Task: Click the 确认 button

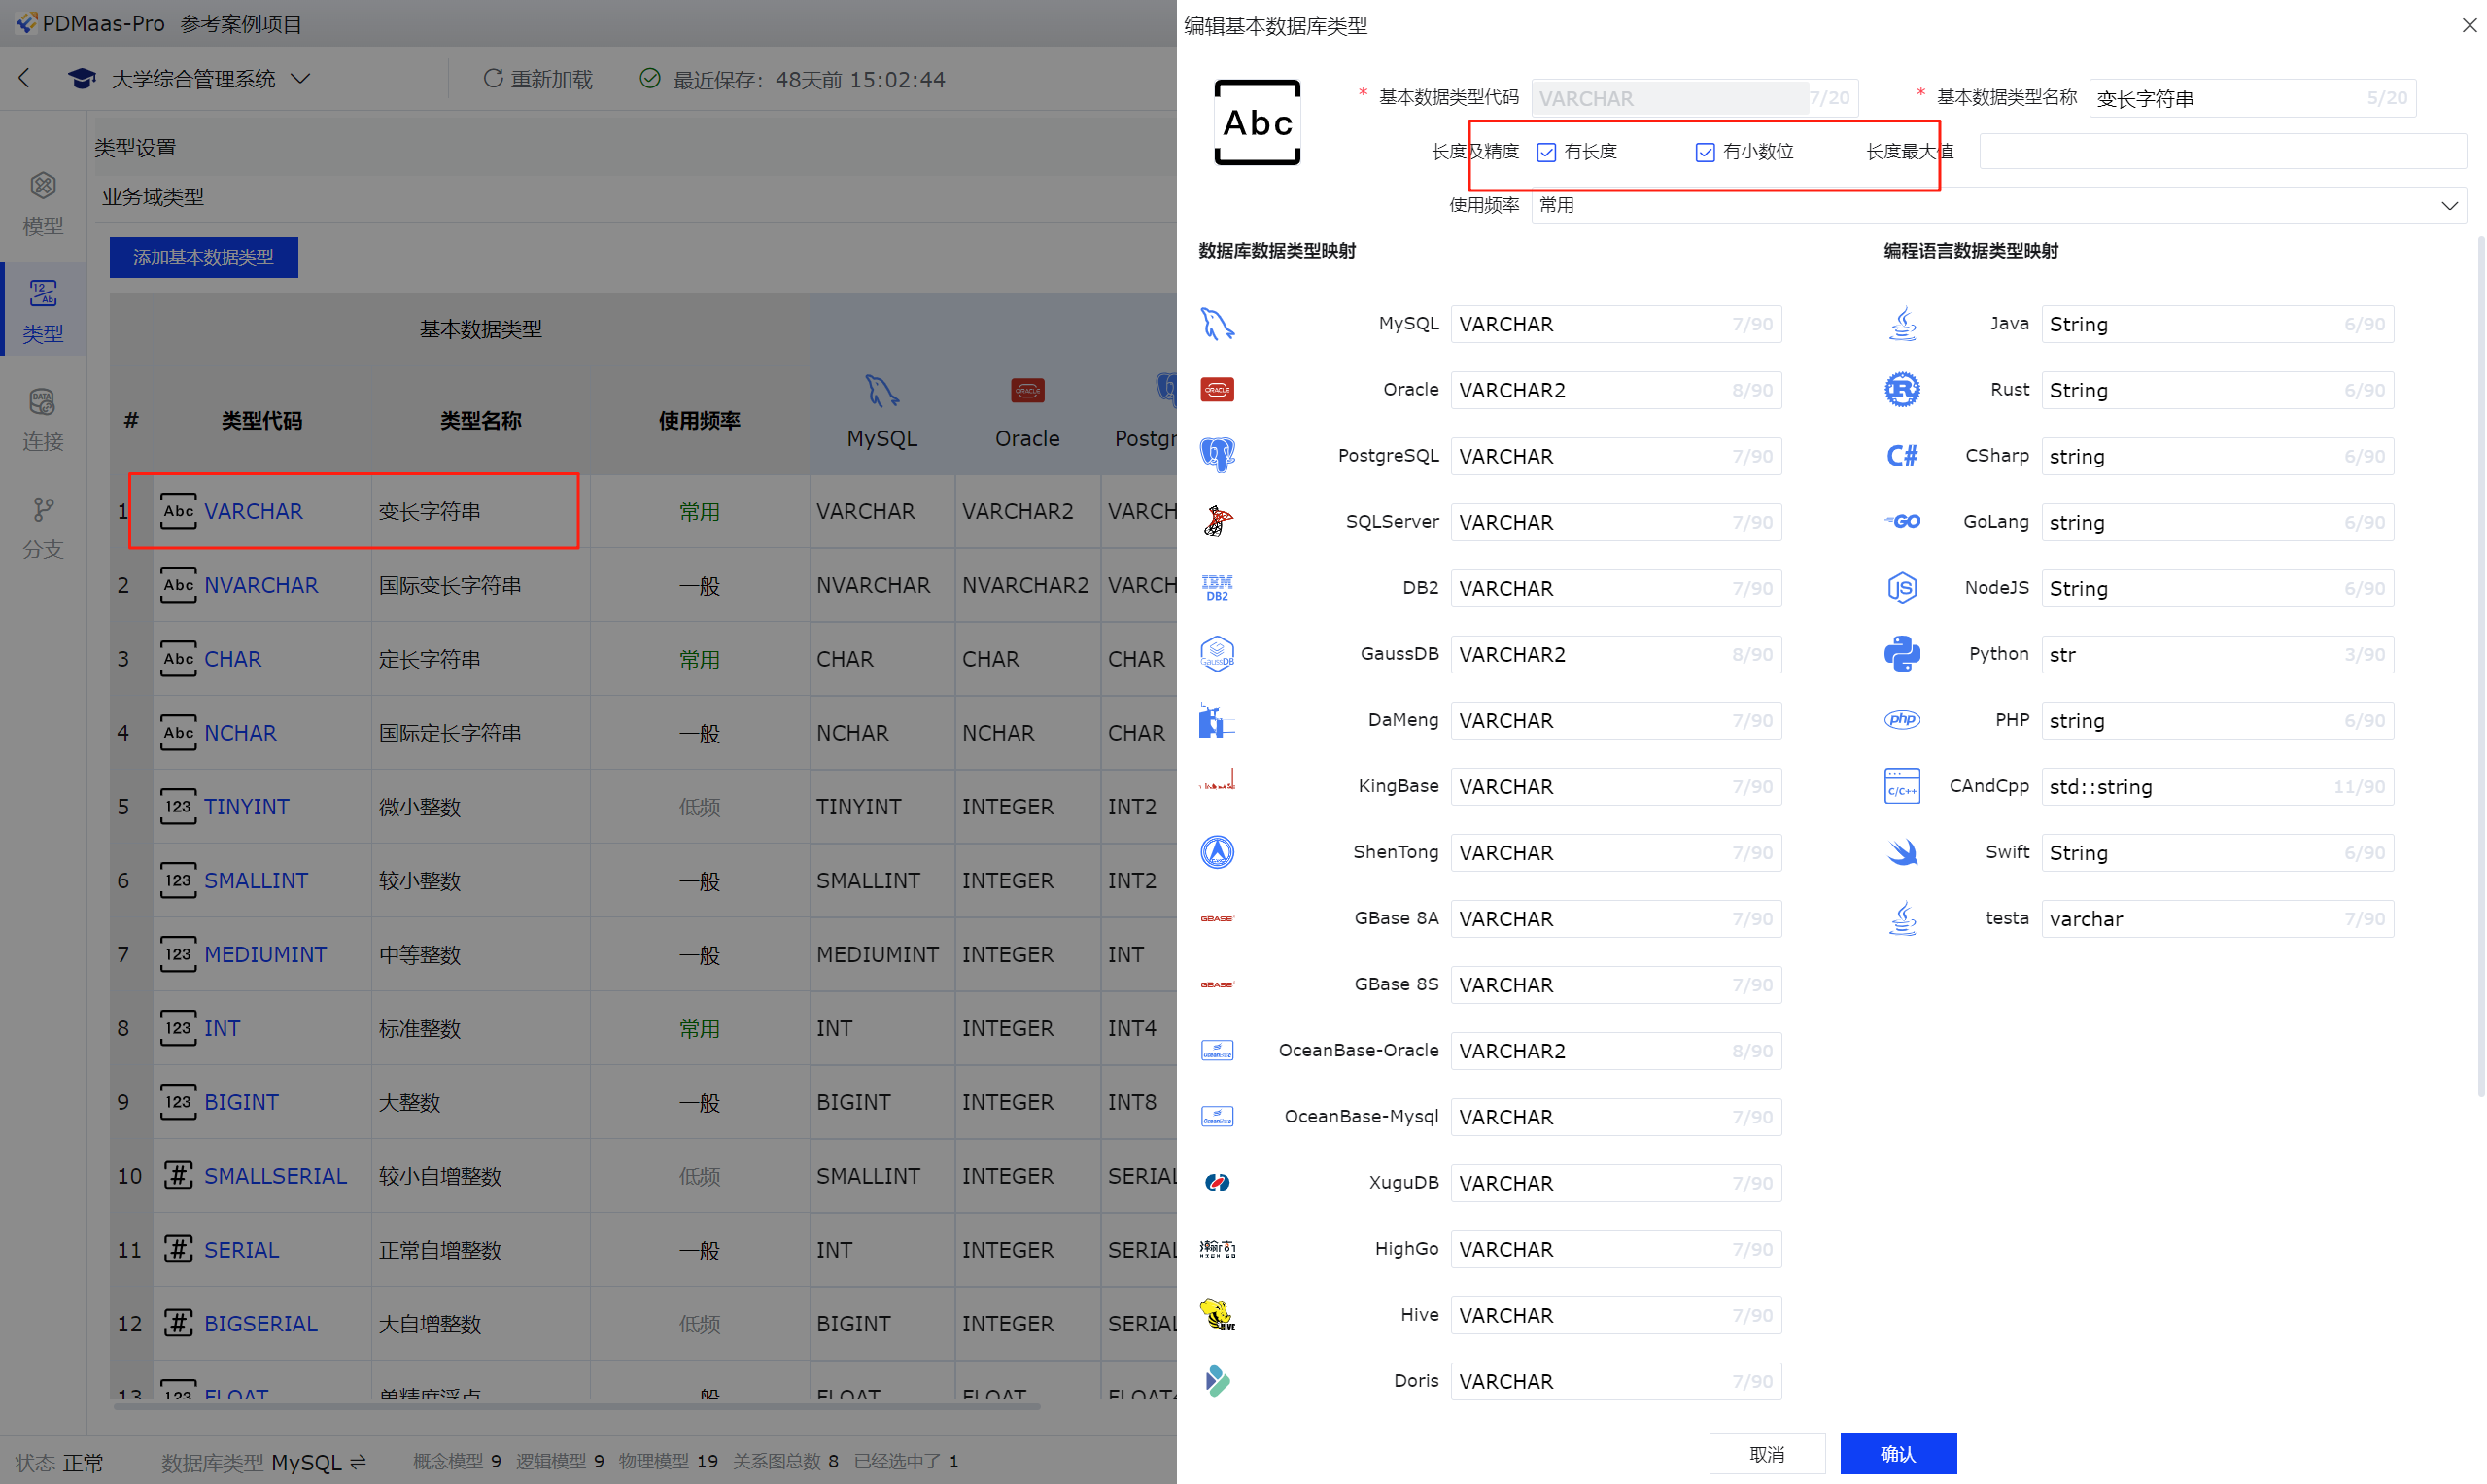Action: [1897, 1453]
